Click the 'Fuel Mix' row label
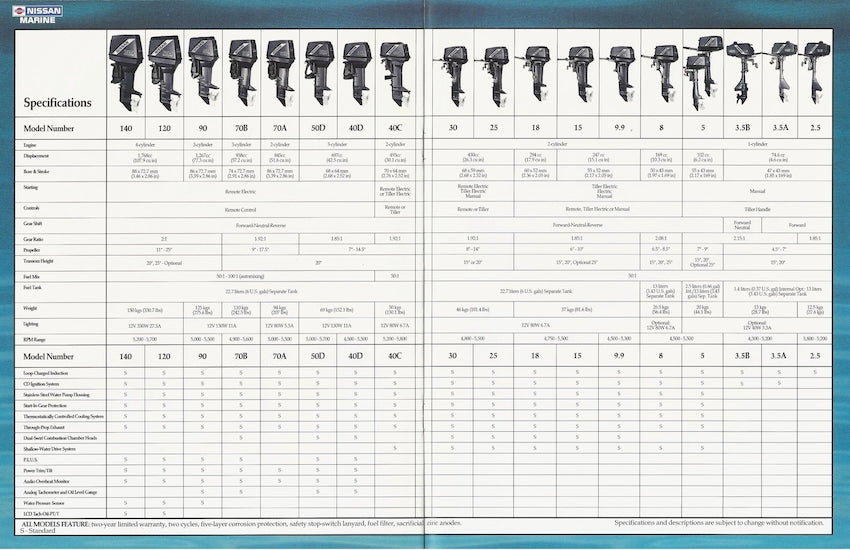The image size is (850, 550). pos(32,276)
